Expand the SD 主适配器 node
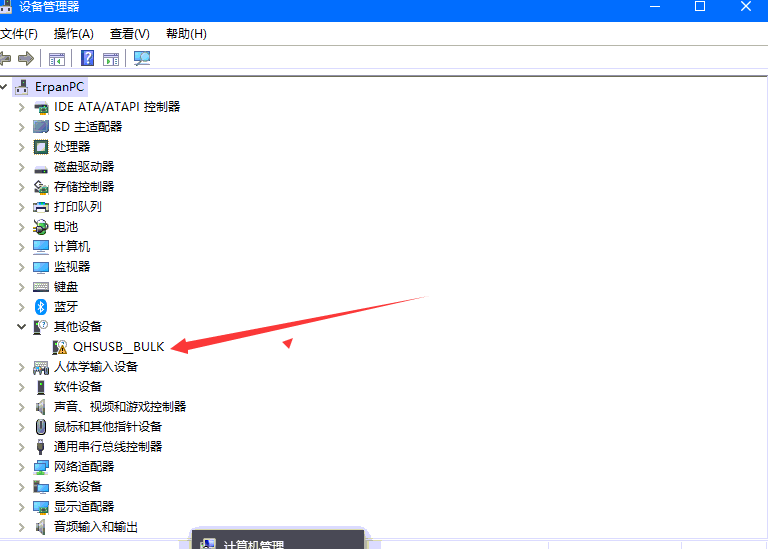This screenshot has height=549, width=768. click(x=22, y=127)
